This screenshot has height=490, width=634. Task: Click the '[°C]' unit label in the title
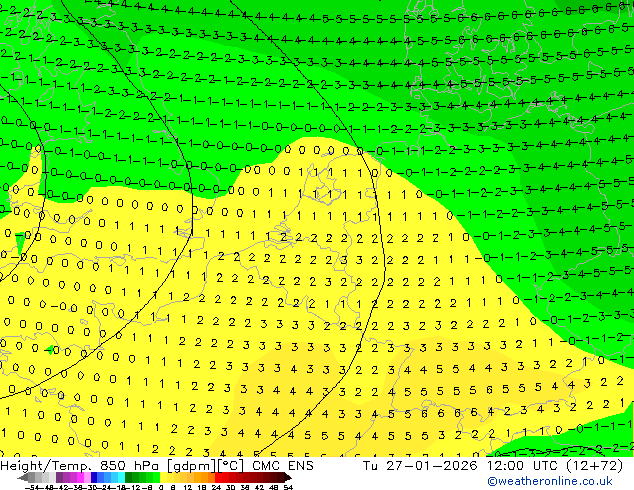230,466
